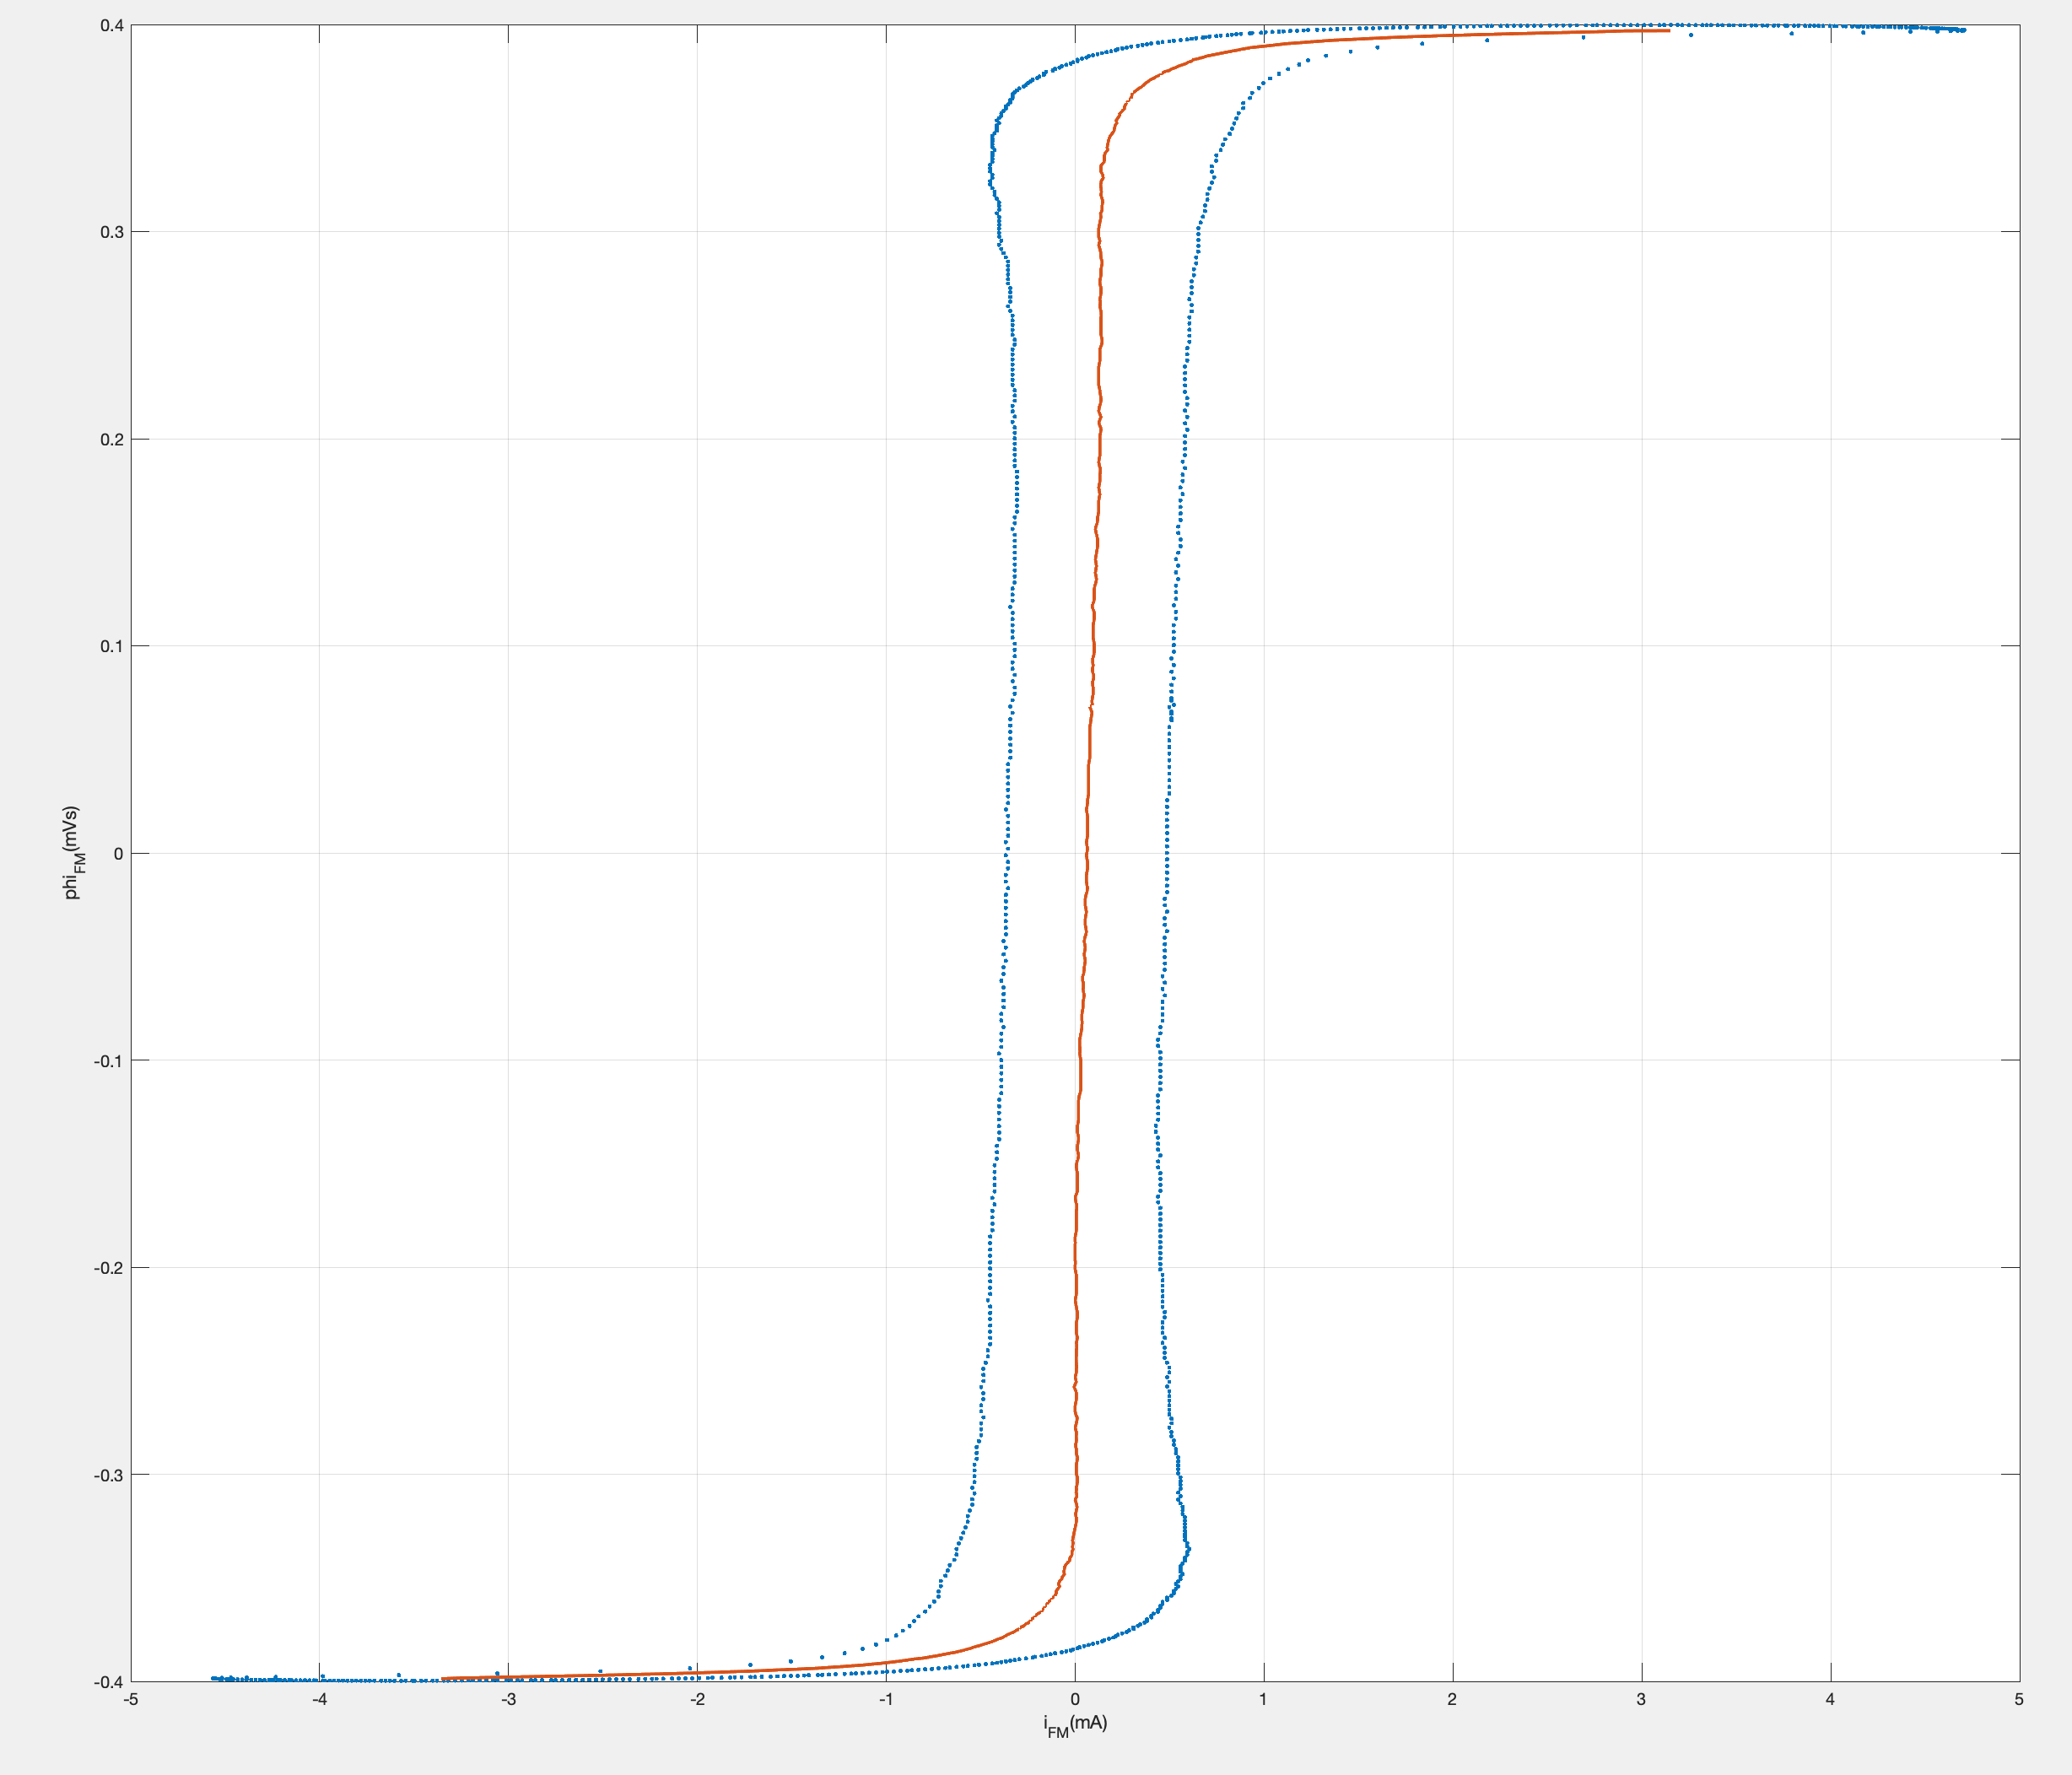Click y-axis tick label 0.4
Viewport: 2072px width, 1775px height.
(x=111, y=25)
